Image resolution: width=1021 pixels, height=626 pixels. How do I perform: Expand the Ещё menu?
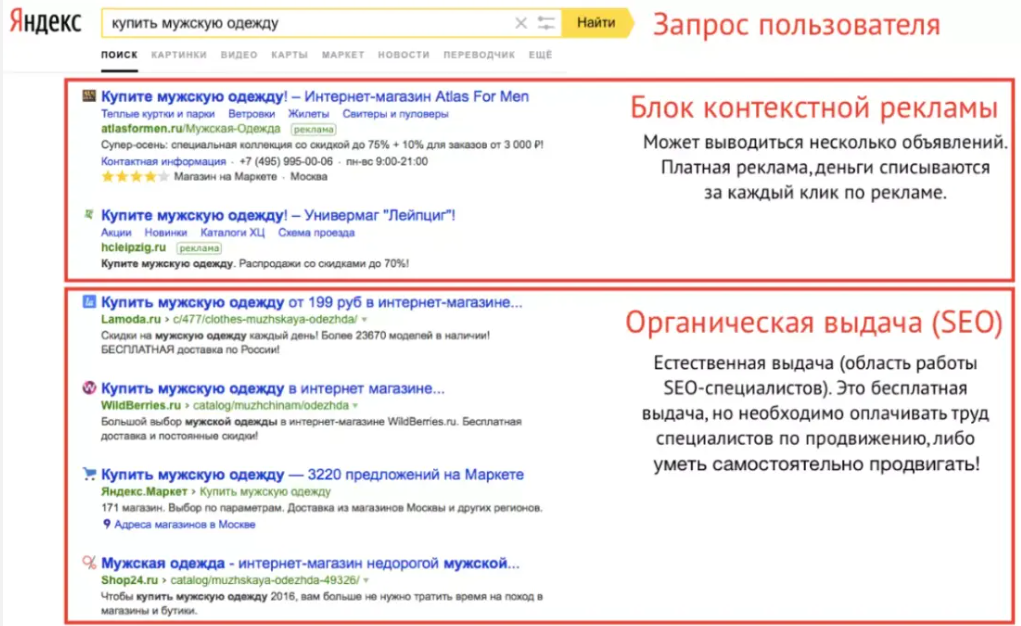pyautogui.click(x=540, y=55)
